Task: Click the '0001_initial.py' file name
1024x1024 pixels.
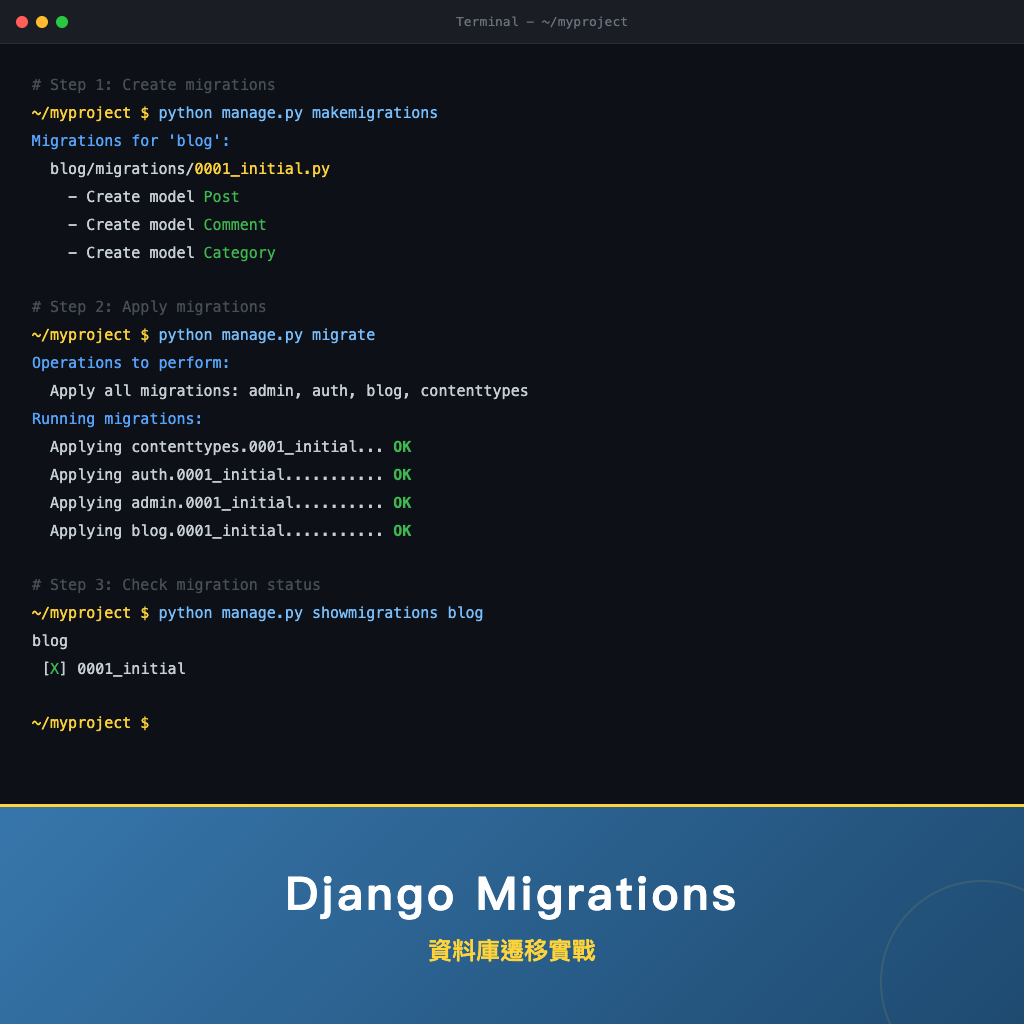Action: point(262,169)
